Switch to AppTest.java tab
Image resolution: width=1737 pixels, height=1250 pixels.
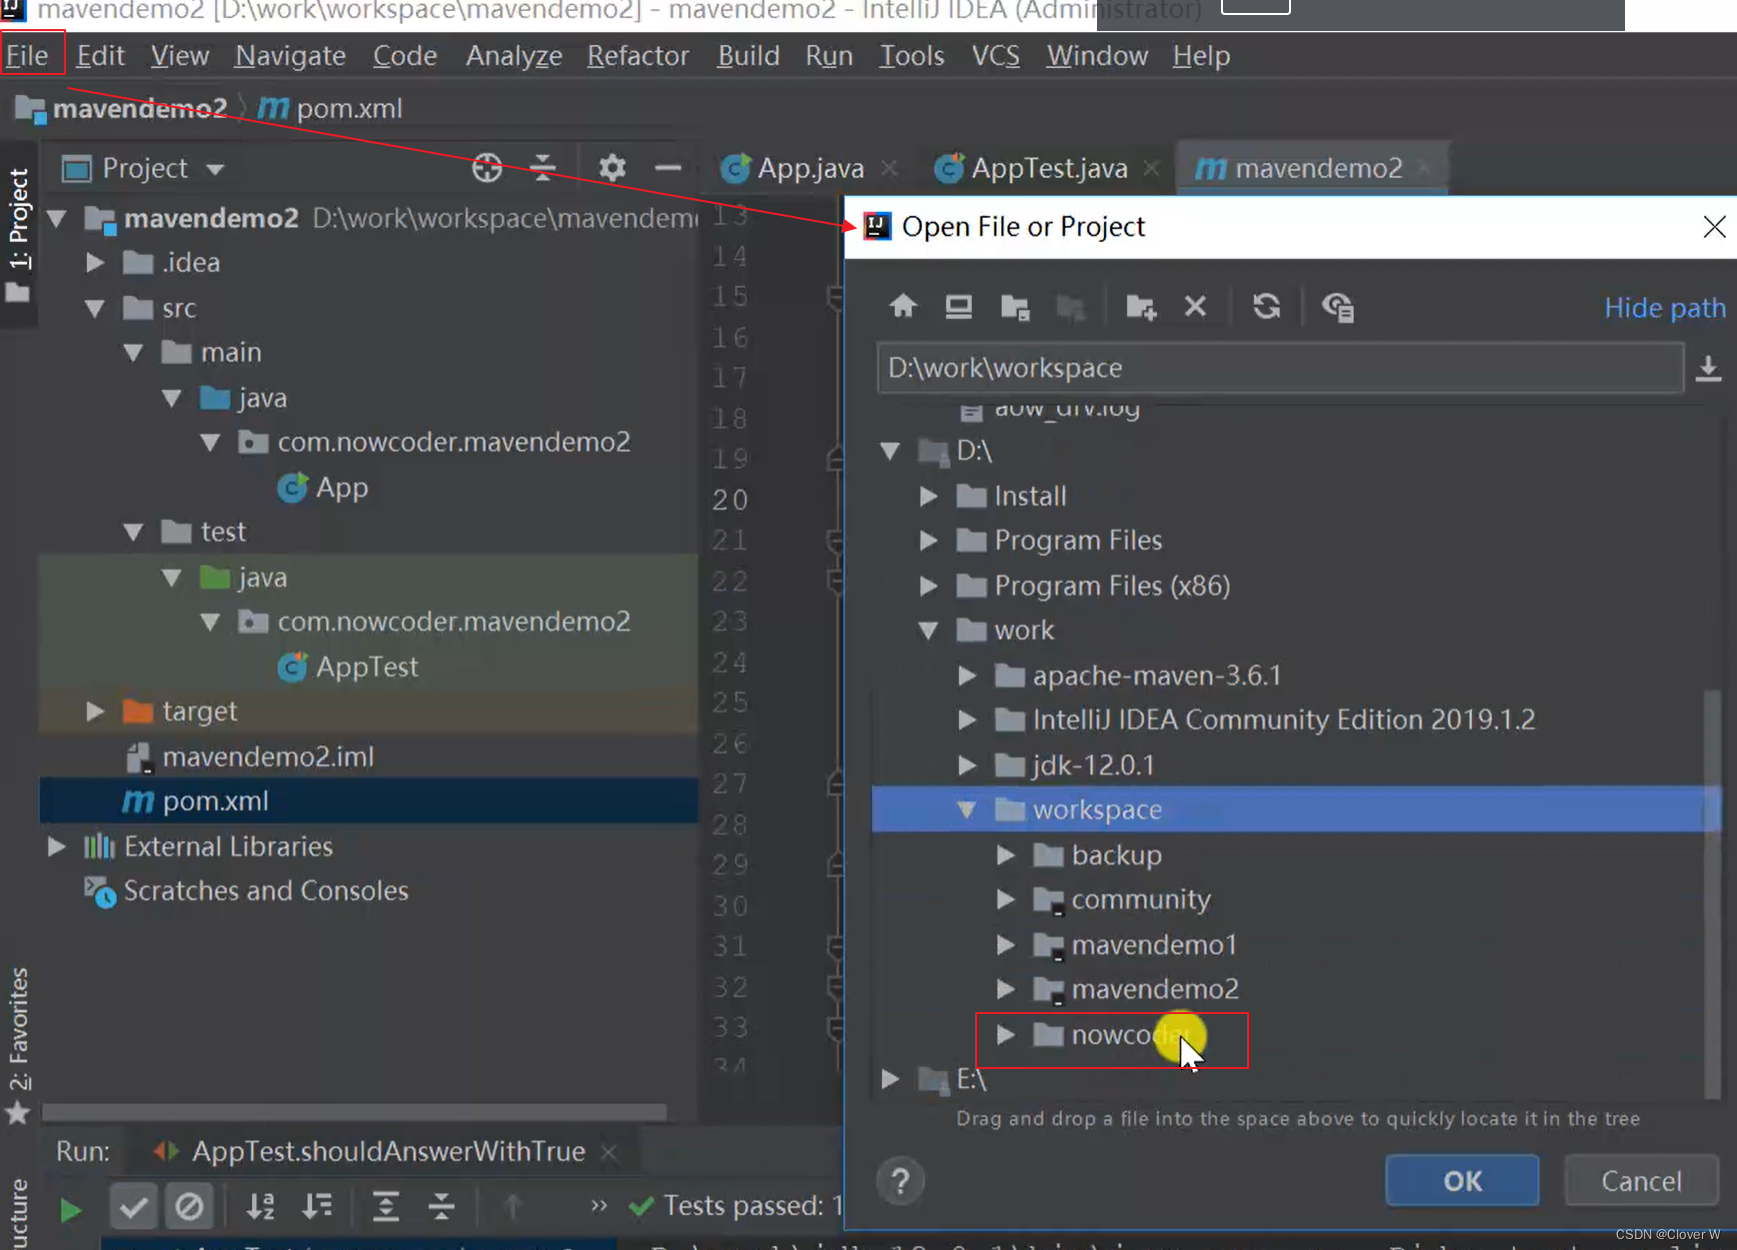1049,168
